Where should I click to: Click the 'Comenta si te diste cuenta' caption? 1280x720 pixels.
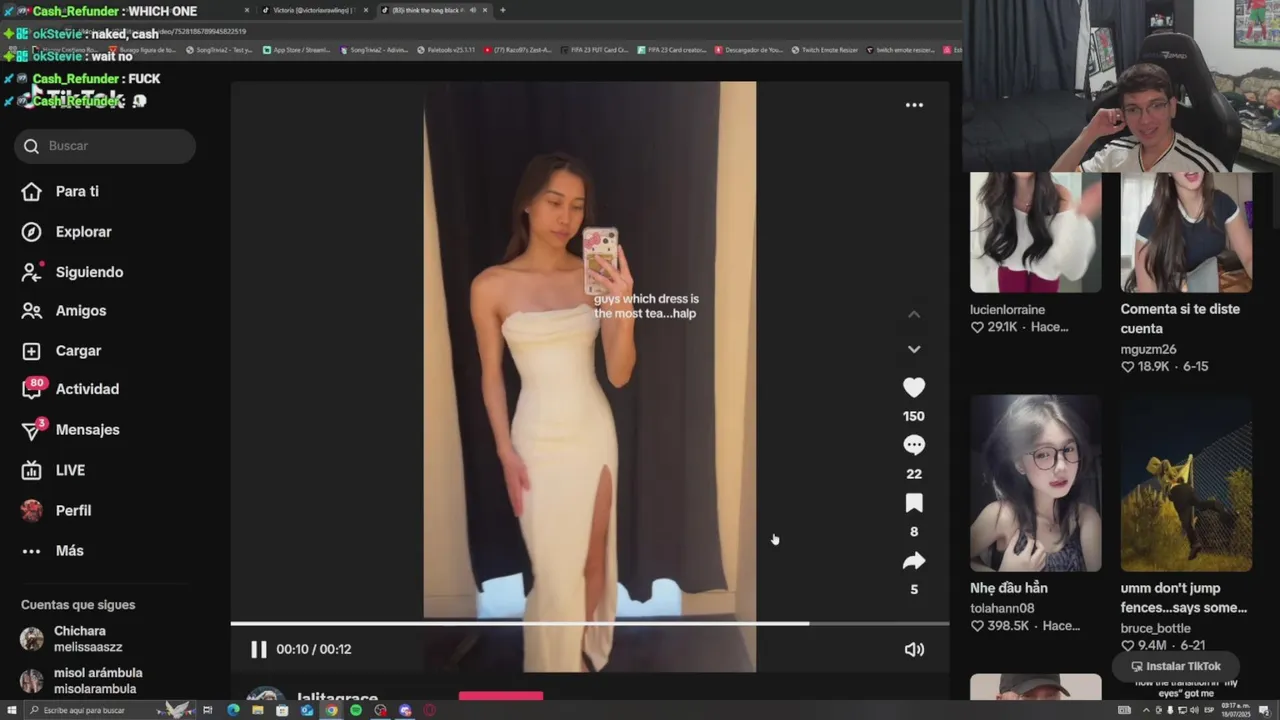pyautogui.click(x=1180, y=319)
